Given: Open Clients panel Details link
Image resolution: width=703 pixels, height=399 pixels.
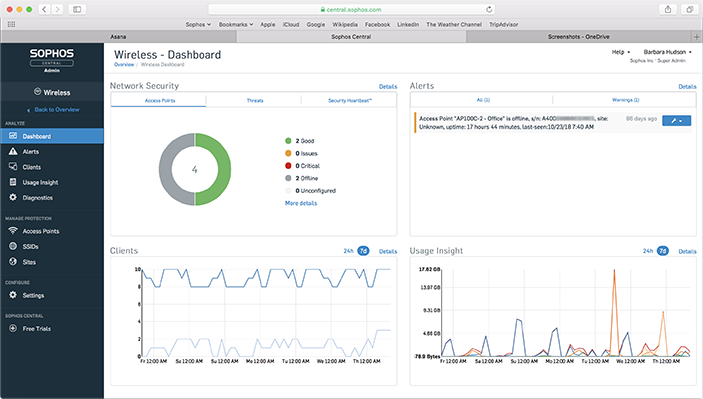Looking at the screenshot, I should point(388,252).
